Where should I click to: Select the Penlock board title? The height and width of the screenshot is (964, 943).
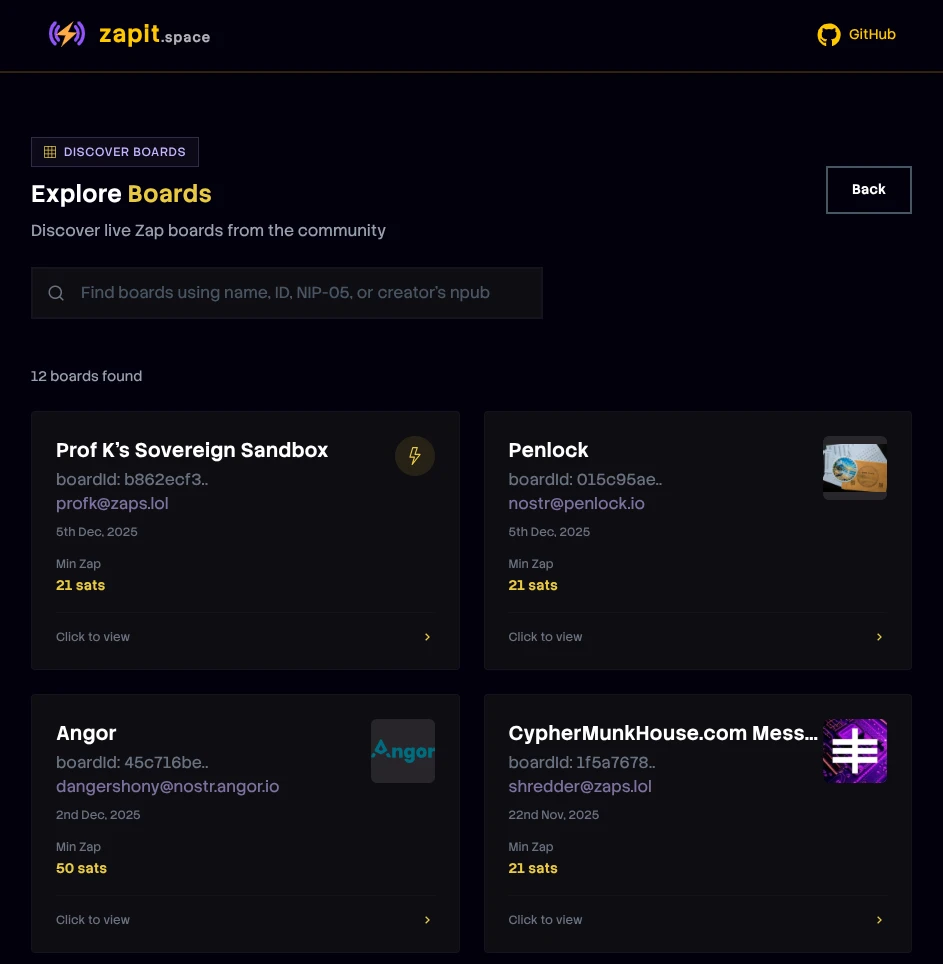(548, 450)
